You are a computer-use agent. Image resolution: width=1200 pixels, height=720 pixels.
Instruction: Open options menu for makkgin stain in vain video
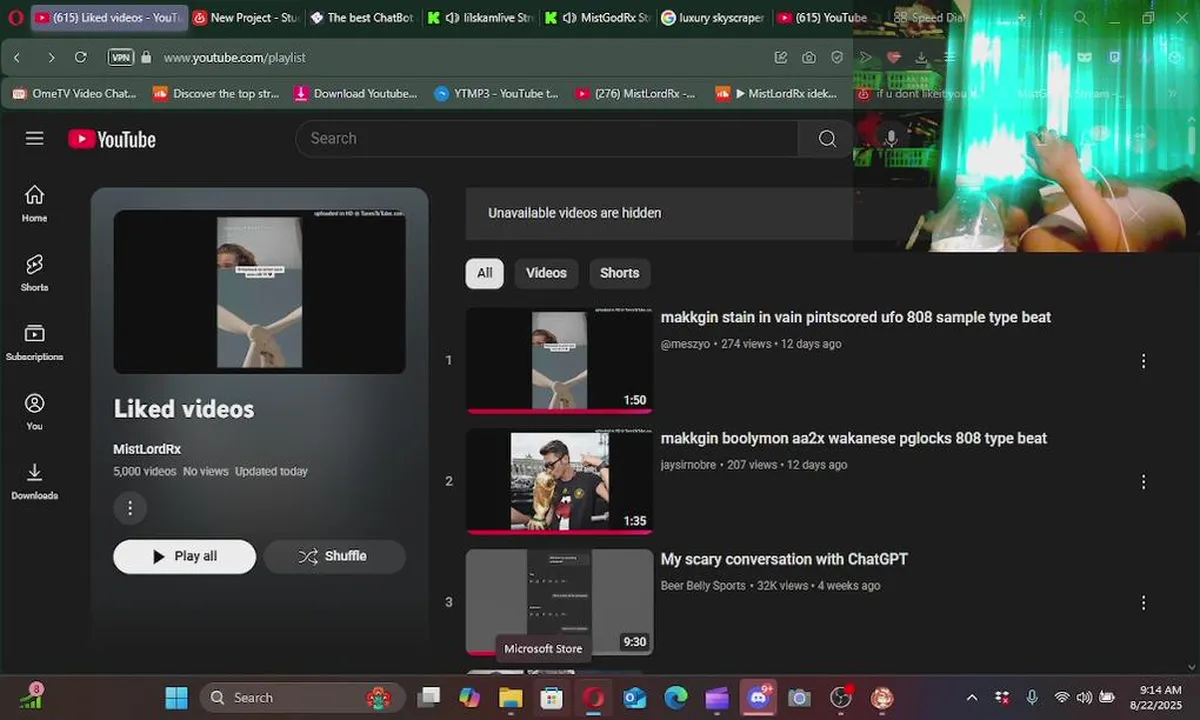pos(1144,361)
